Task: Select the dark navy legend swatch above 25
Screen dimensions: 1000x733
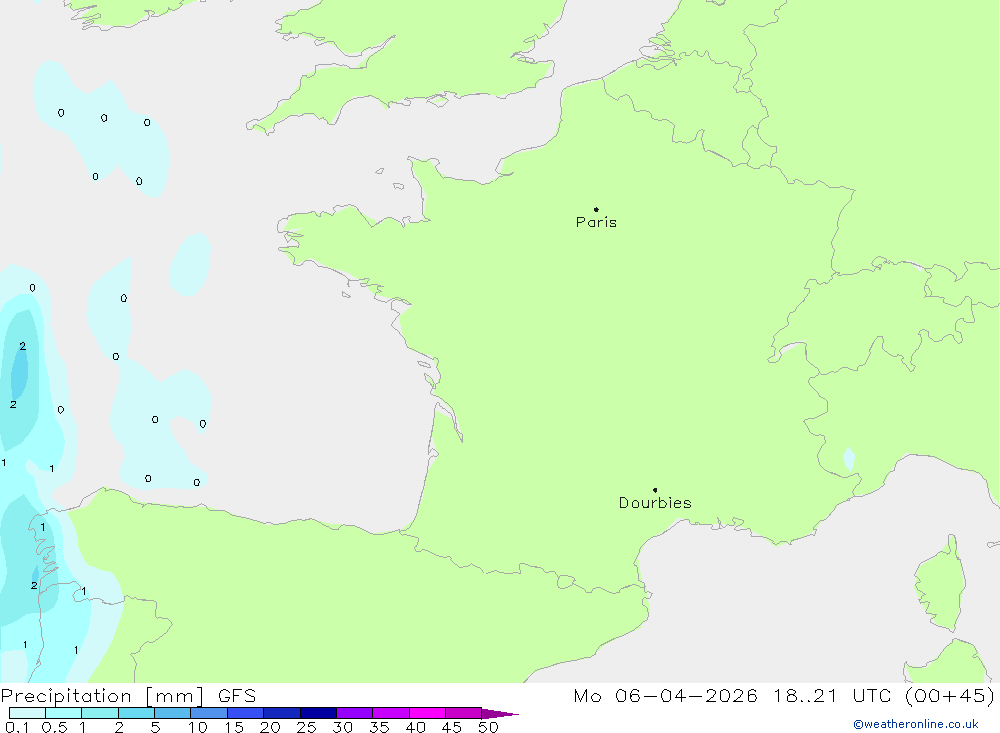Action: point(318,713)
